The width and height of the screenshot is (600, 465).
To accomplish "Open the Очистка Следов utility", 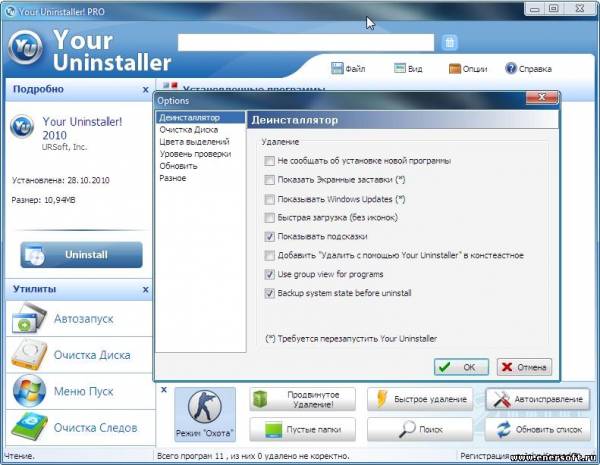I will coord(79,427).
